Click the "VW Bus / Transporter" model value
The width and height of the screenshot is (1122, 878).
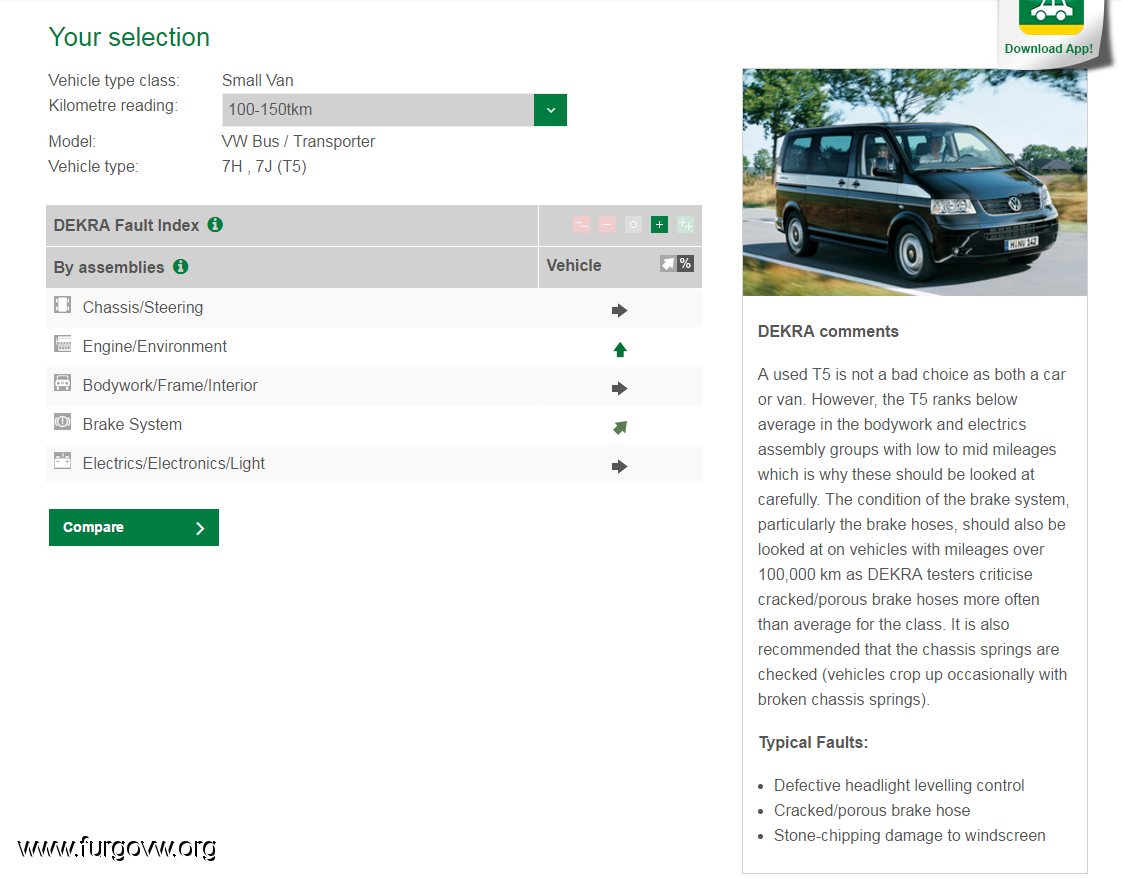(x=298, y=142)
